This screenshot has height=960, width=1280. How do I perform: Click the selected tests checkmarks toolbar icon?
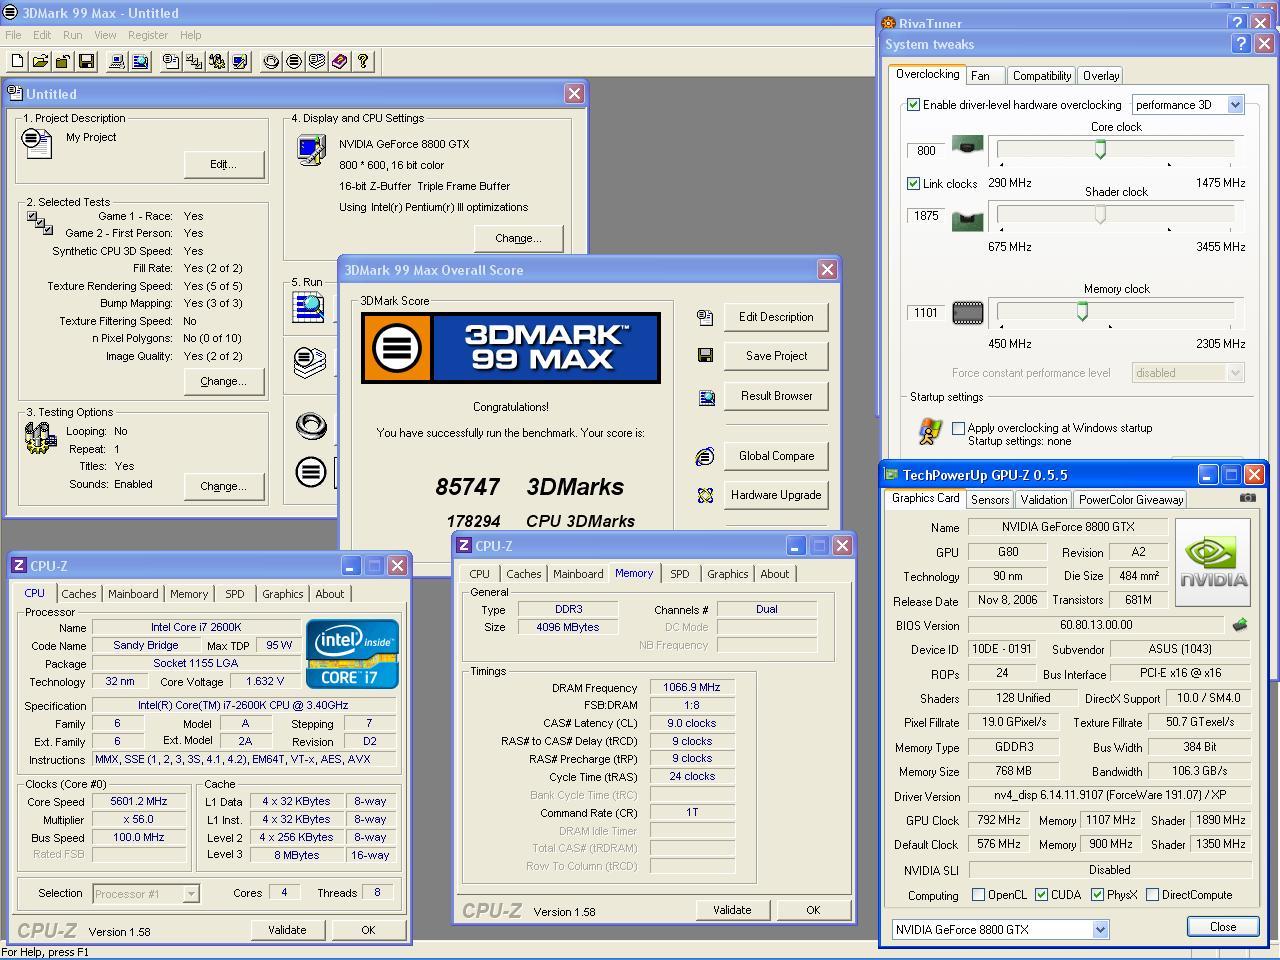(x=194, y=61)
